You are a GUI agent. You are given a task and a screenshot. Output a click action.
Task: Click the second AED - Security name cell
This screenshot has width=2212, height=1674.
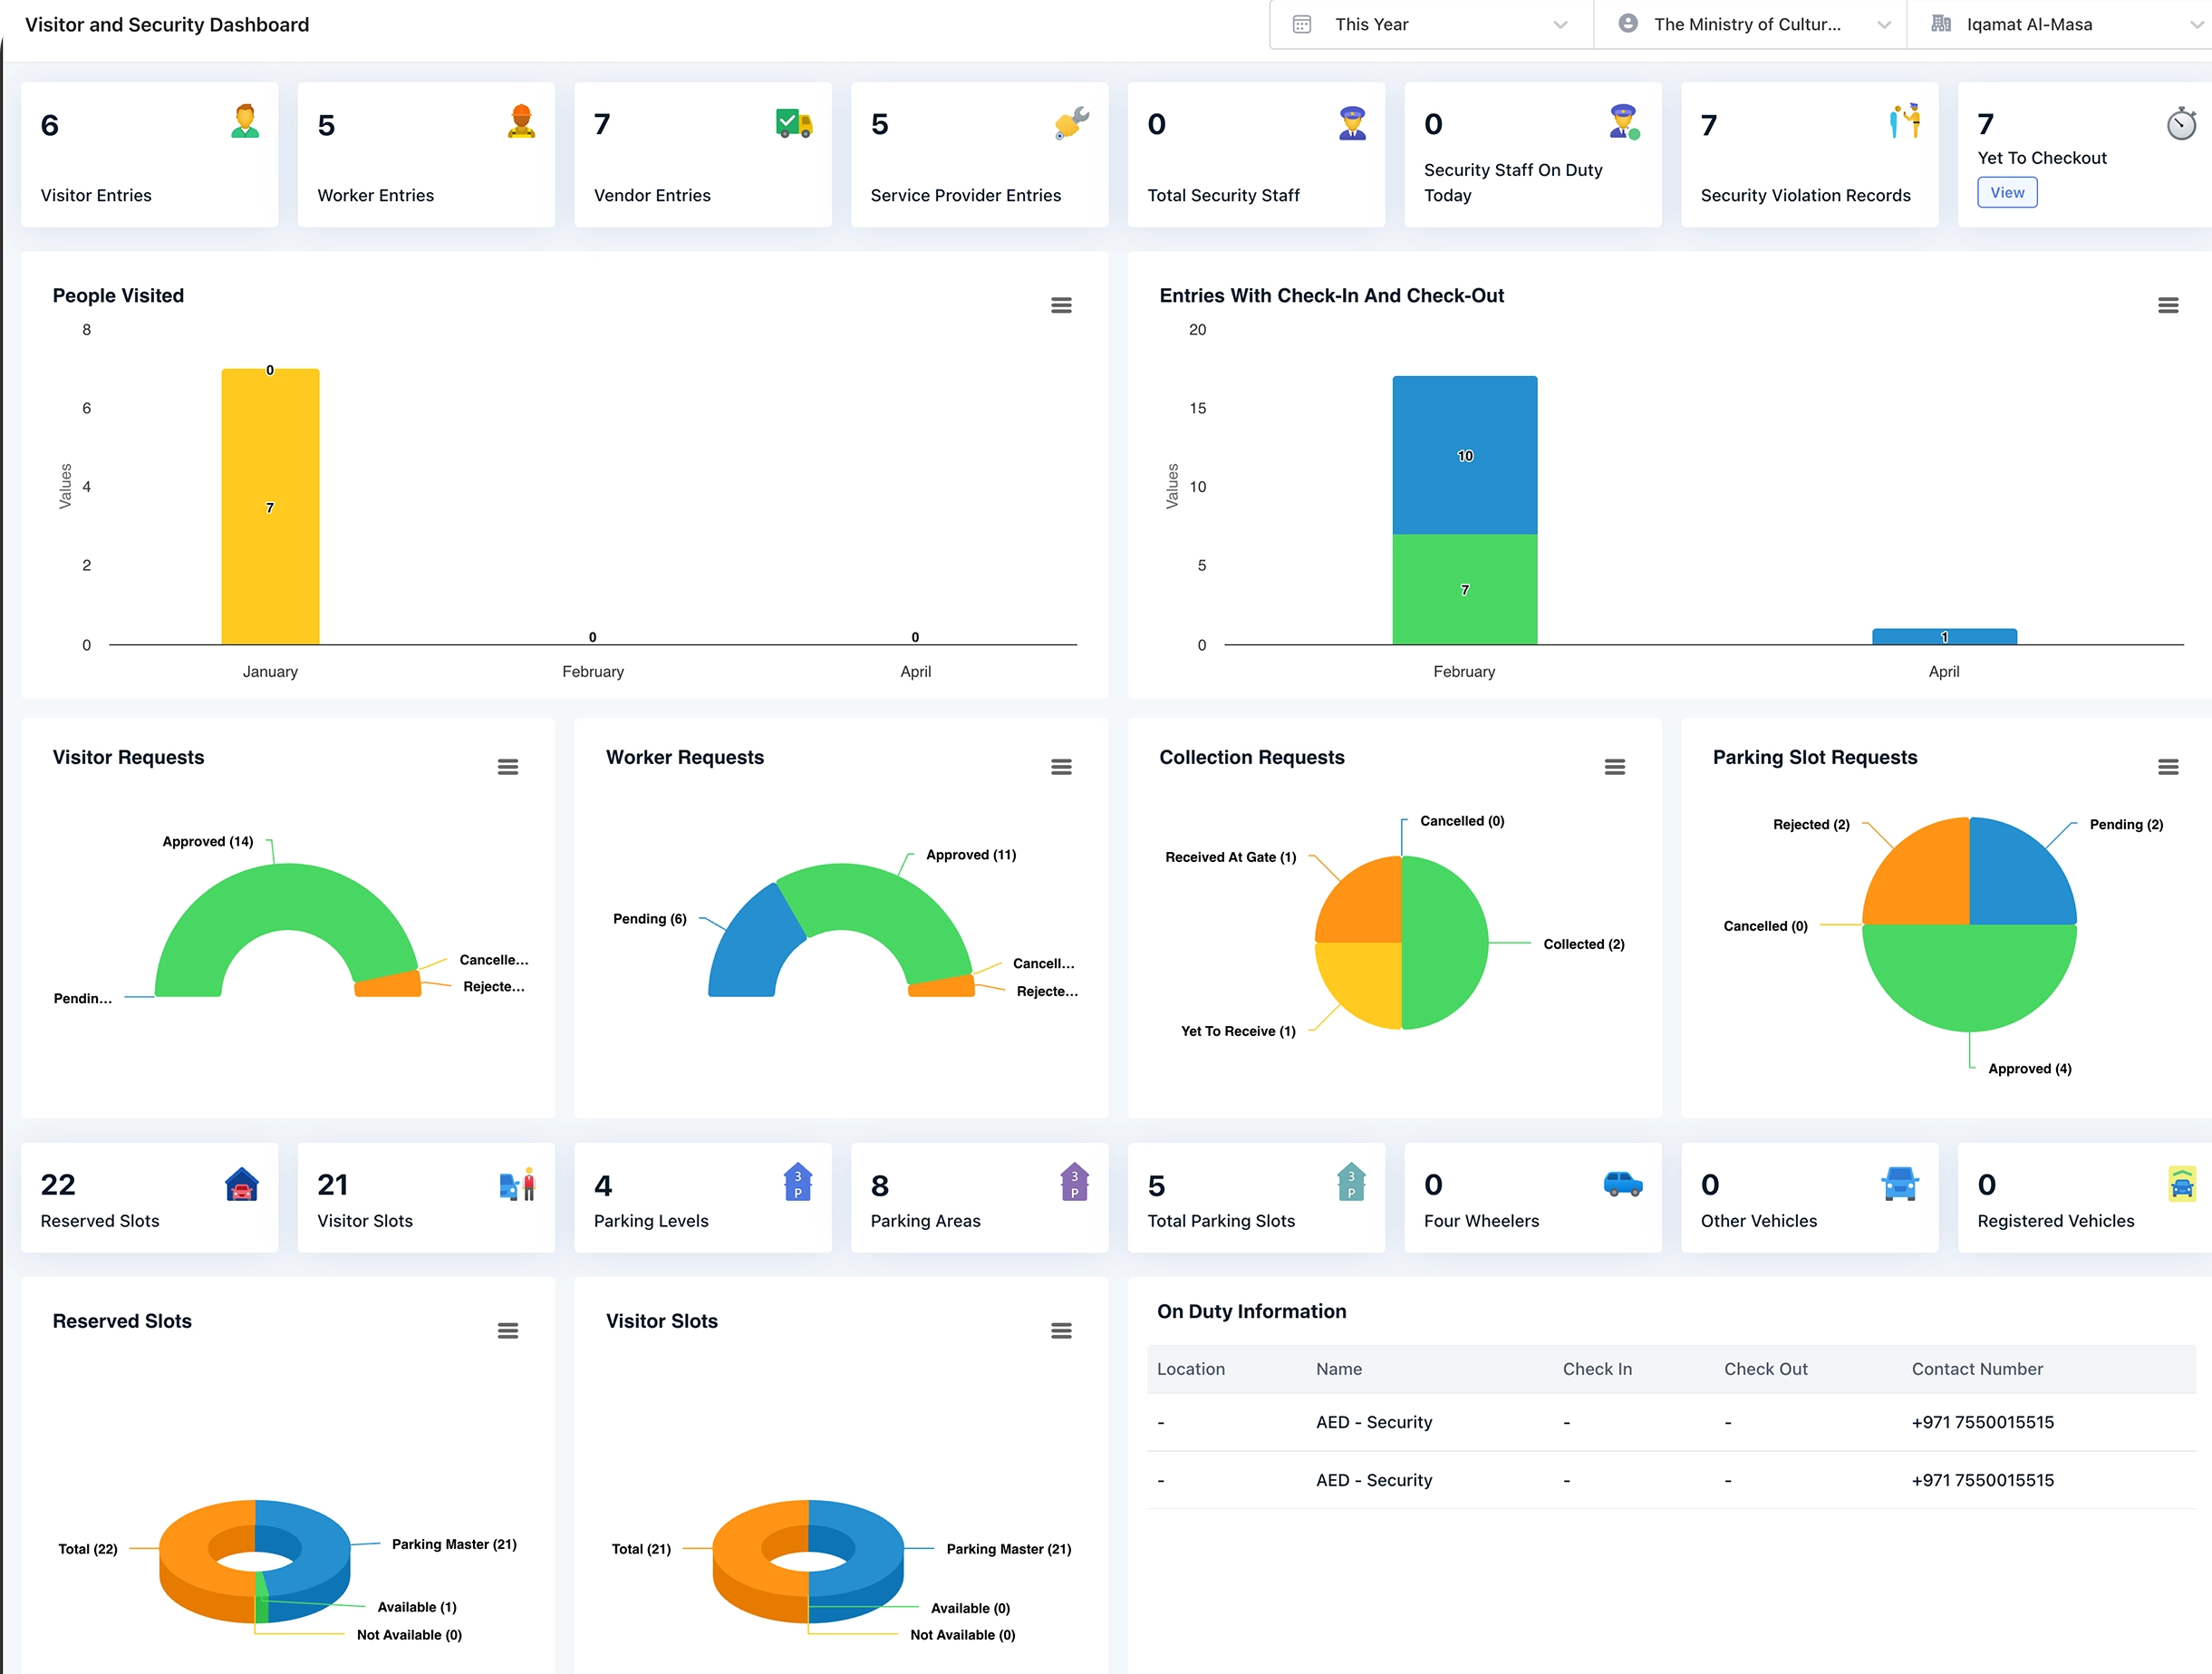coord(1374,1480)
